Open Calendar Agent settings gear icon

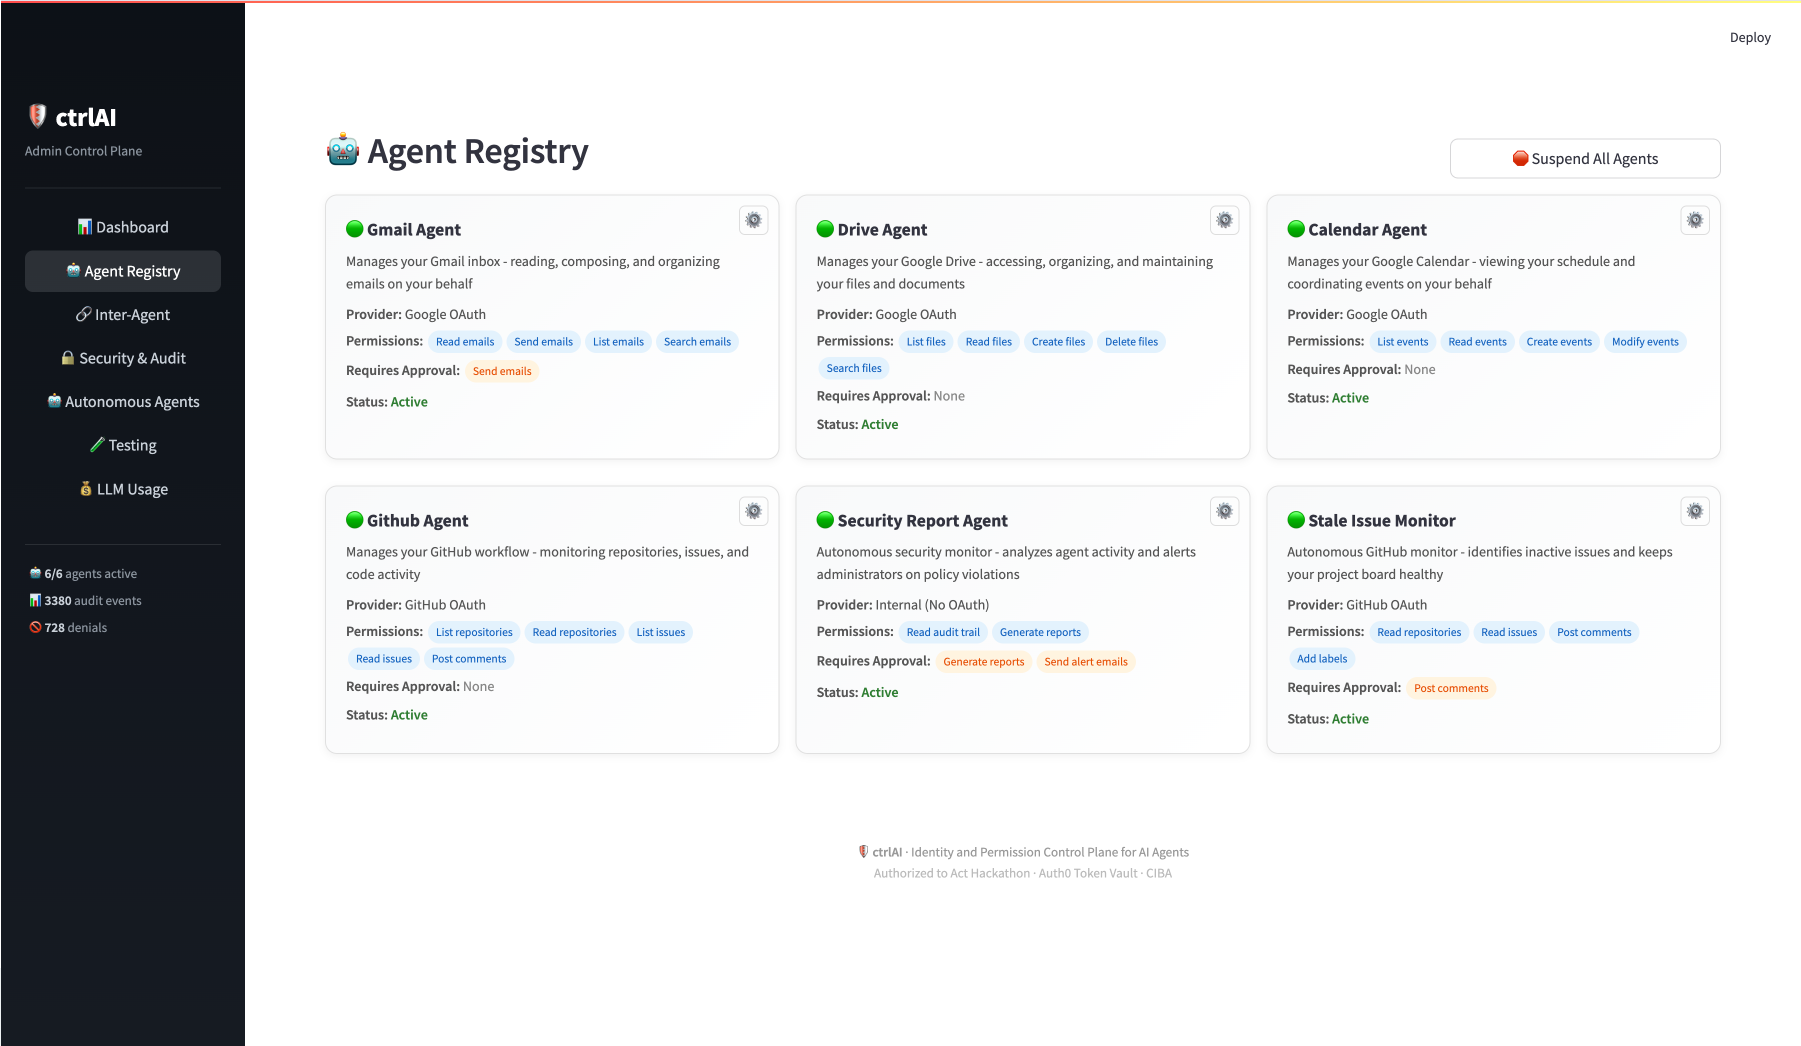(x=1695, y=220)
